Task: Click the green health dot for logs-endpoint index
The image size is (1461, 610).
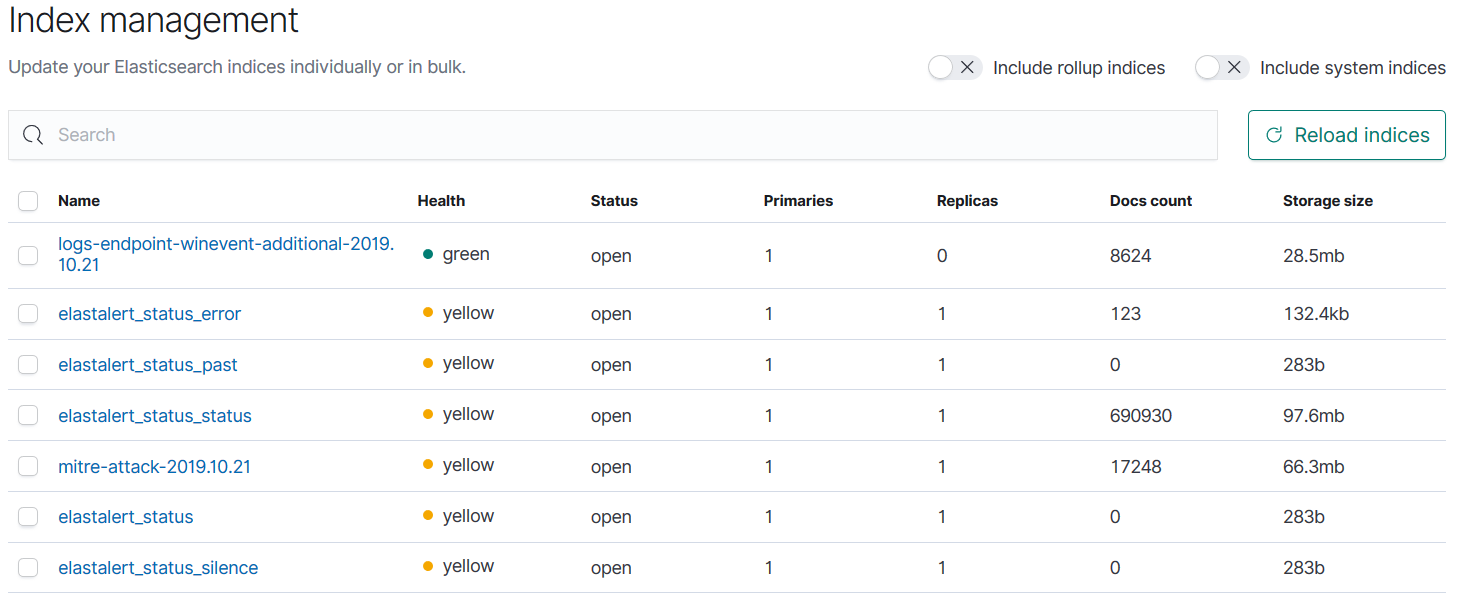Action: [x=429, y=253]
